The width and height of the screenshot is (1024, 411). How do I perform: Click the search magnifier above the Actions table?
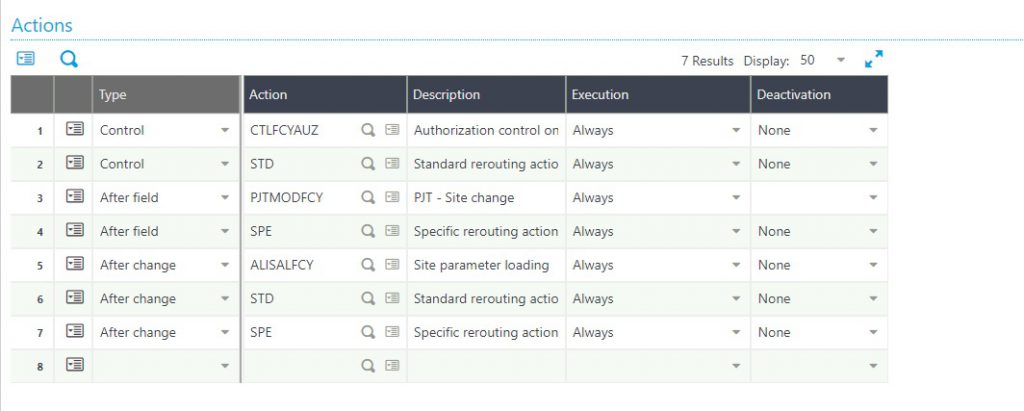click(x=69, y=59)
